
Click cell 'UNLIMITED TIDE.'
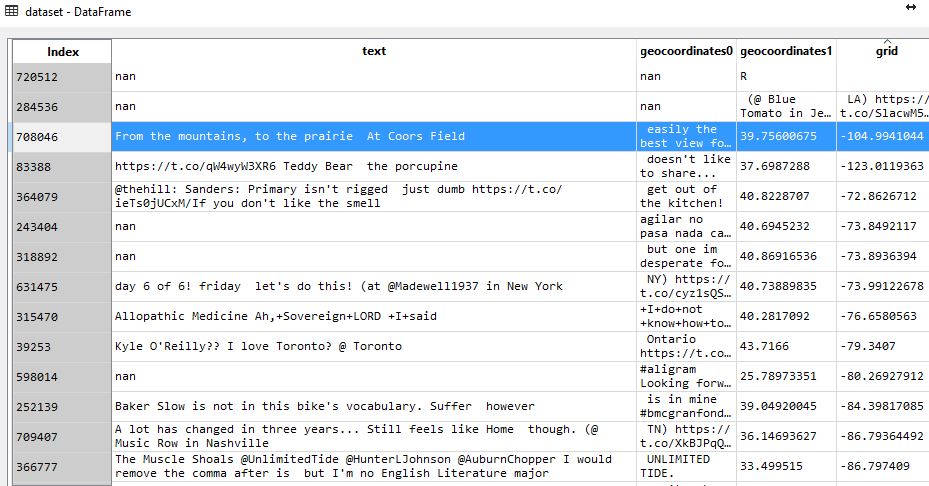coord(686,466)
